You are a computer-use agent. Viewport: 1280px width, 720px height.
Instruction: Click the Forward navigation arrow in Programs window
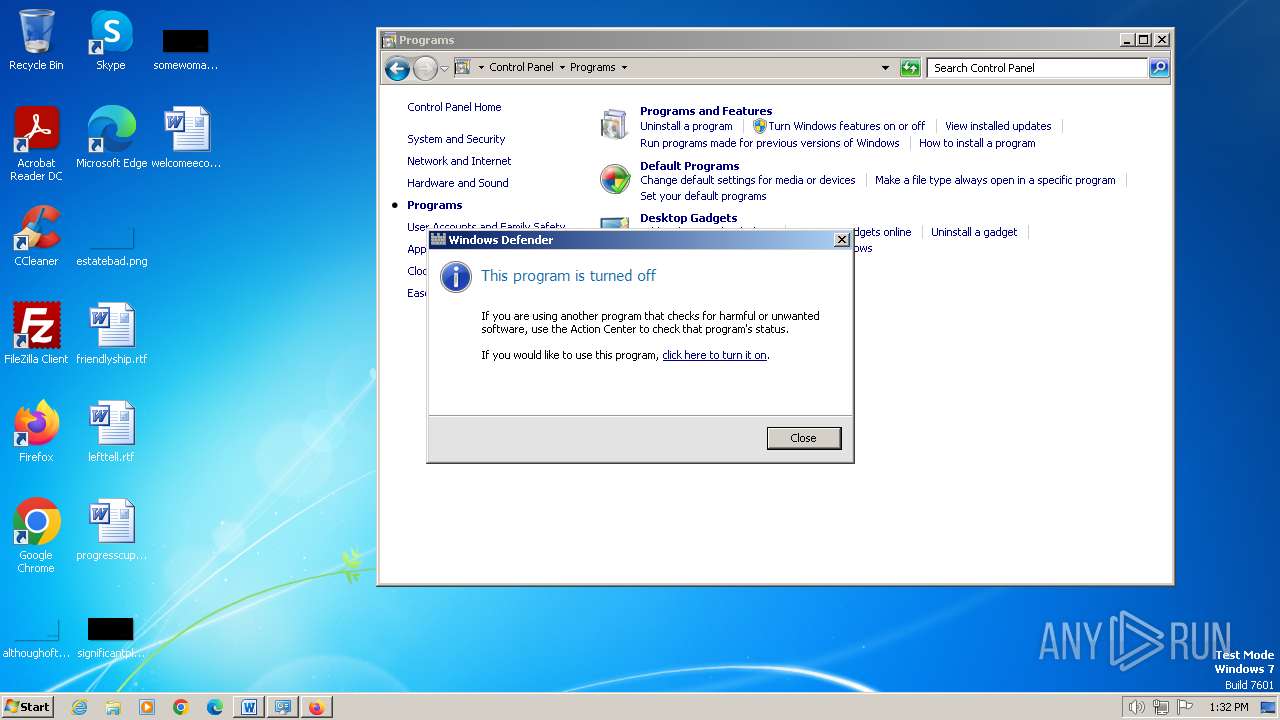[425, 68]
